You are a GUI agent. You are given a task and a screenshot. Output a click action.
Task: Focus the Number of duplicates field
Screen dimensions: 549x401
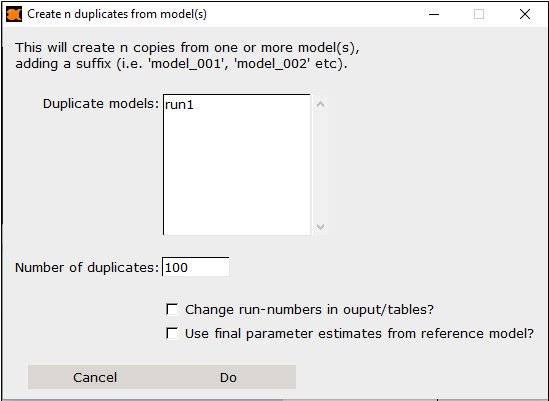[196, 267]
